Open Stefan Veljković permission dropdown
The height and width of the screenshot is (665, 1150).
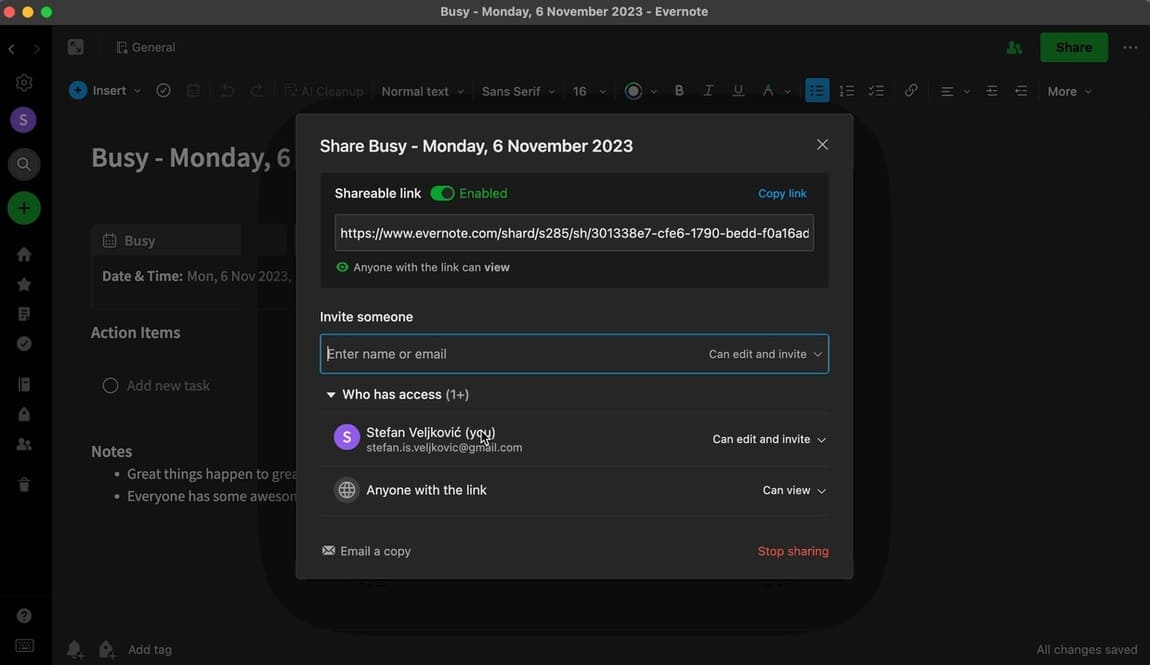[x=769, y=439]
